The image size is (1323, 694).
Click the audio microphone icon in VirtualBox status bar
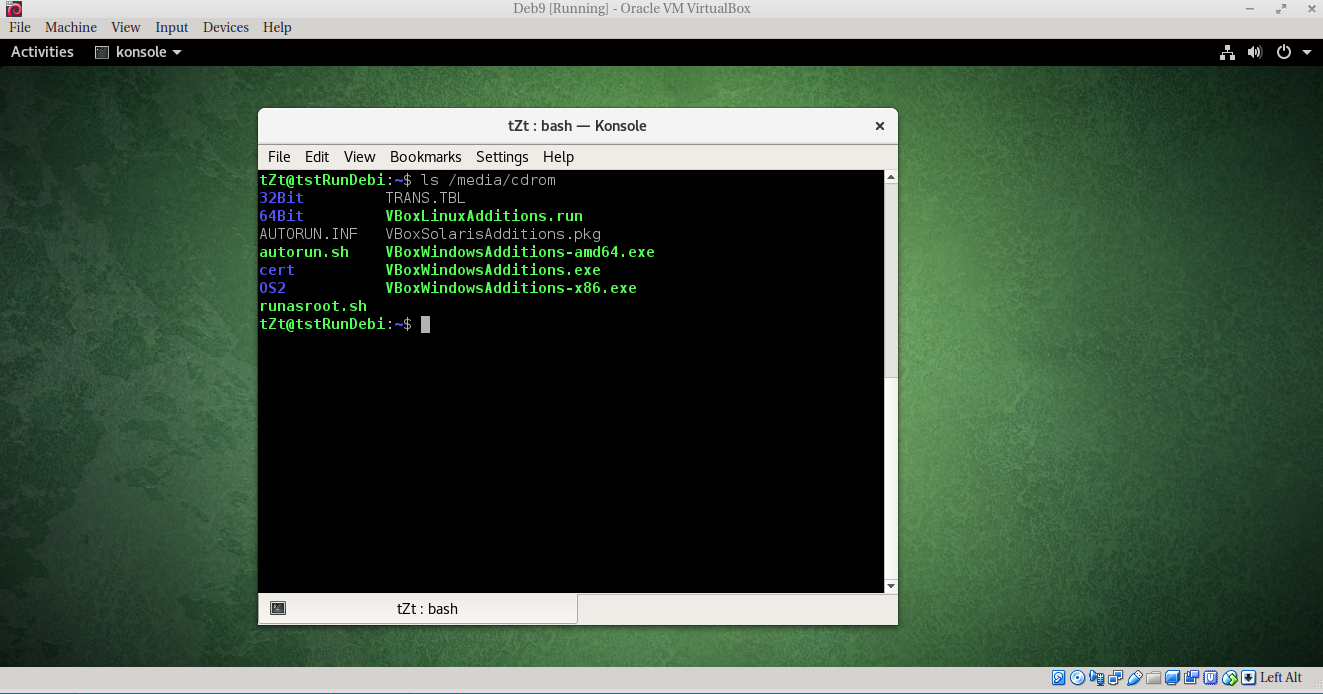1096,678
